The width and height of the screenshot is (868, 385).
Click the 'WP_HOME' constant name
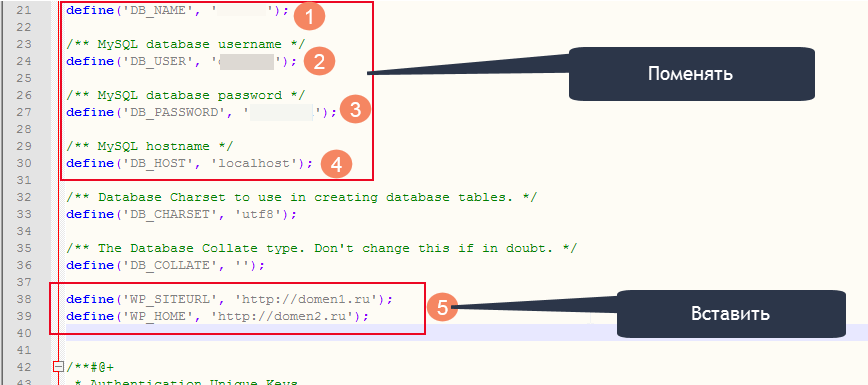pyautogui.click(x=158, y=316)
